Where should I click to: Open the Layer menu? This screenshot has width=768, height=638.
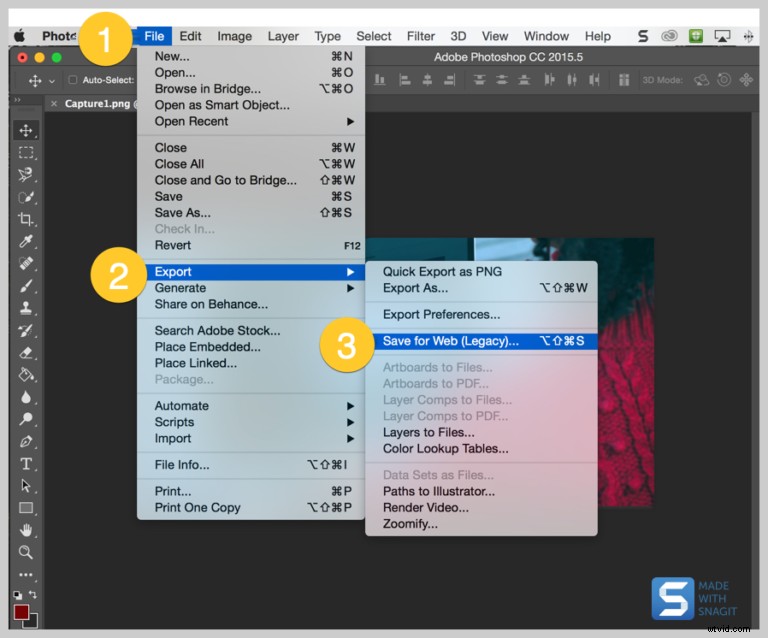pyautogui.click(x=283, y=36)
